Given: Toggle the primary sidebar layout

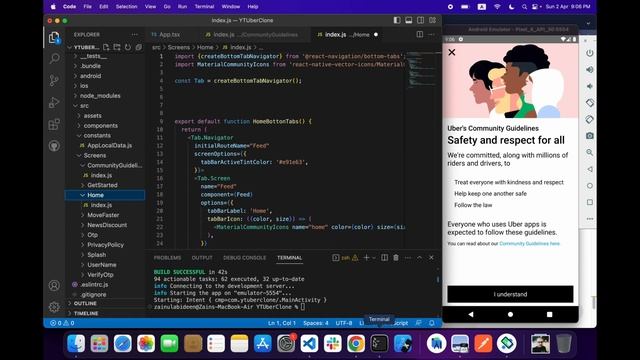Looking at the screenshot, I should [397, 20].
